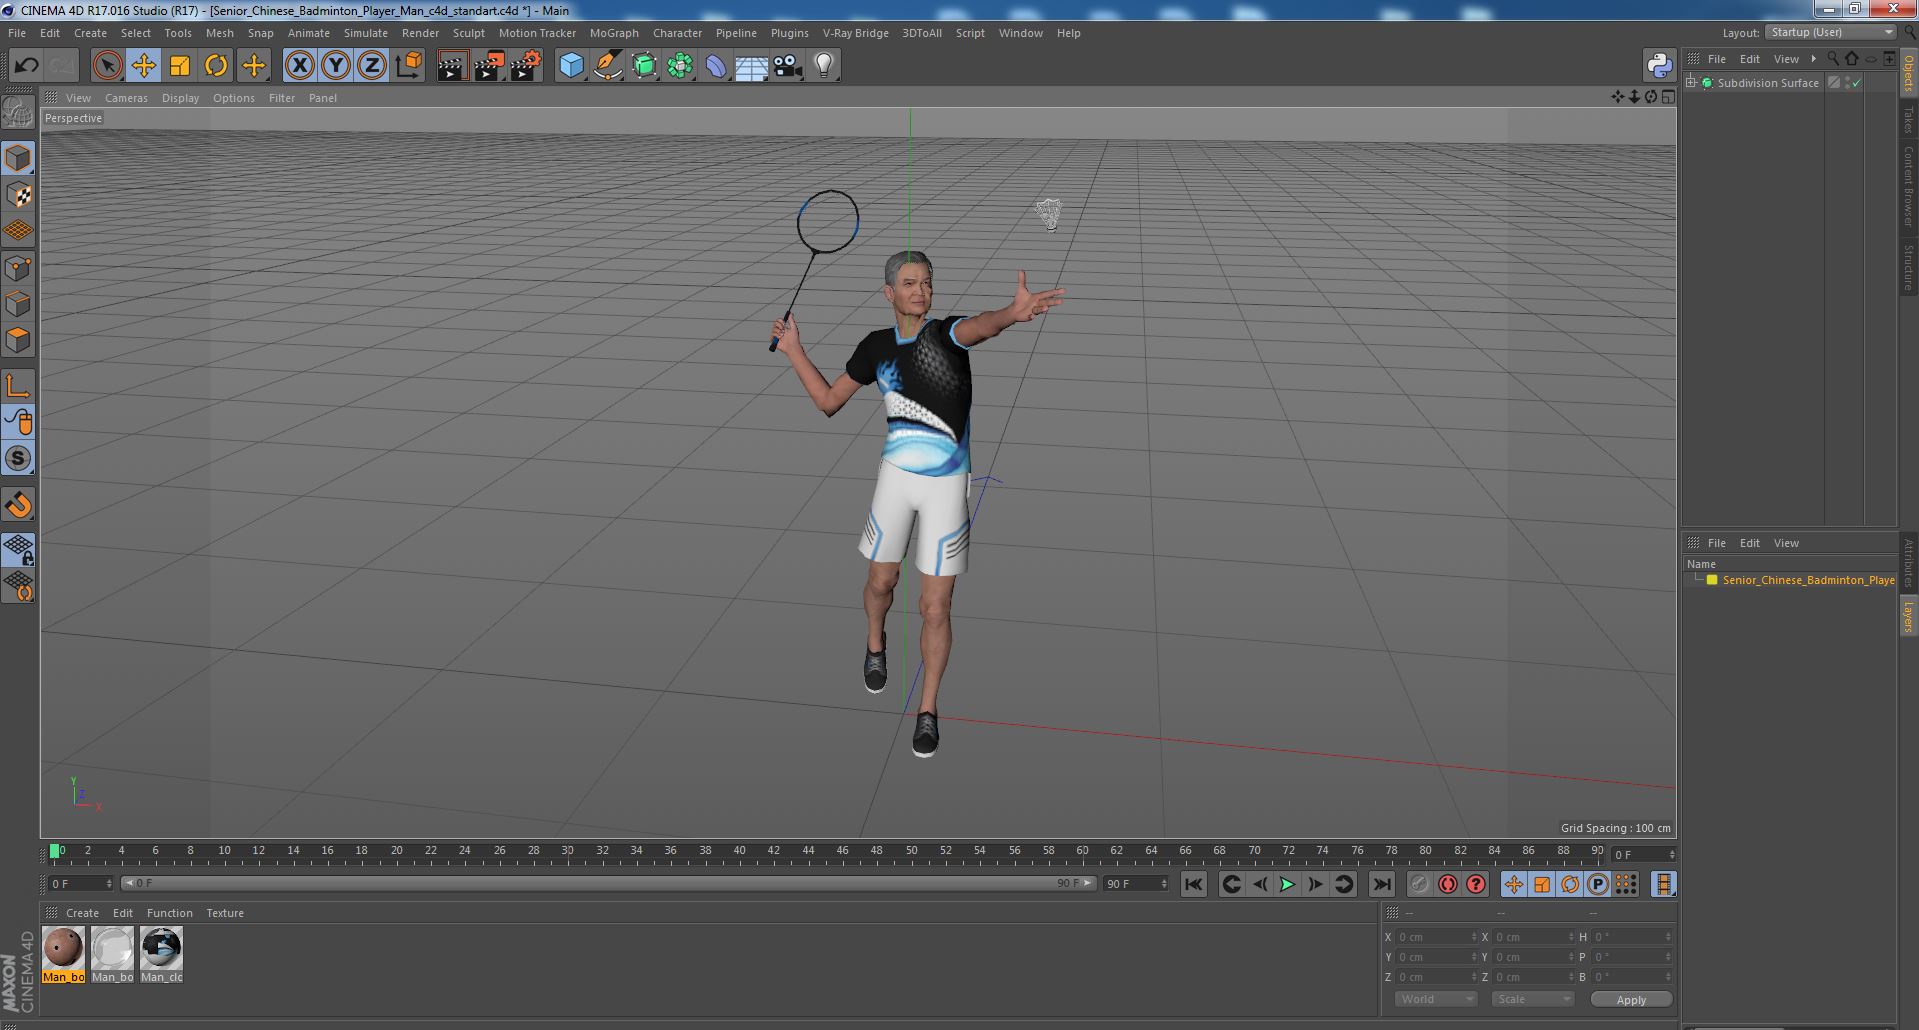Image resolution: width=1919 pixels, height=1030 pixels.
Task: Toggle Z axis lock
Action: coord(372,66)
